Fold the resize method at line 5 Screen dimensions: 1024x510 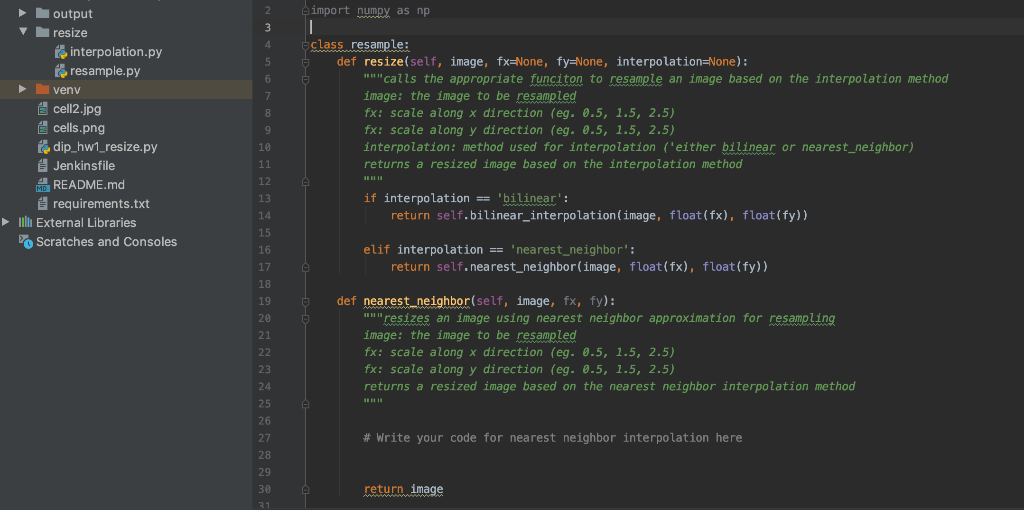coord(305,61)
